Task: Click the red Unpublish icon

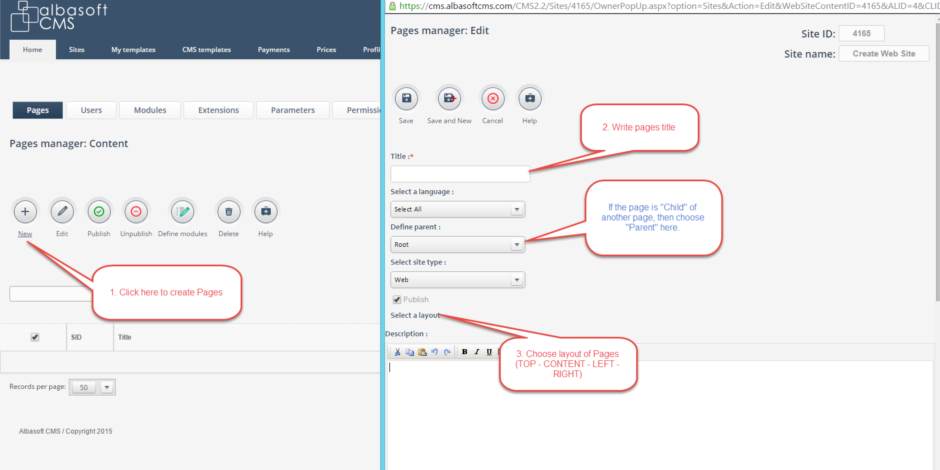Action: coord(136,211)
